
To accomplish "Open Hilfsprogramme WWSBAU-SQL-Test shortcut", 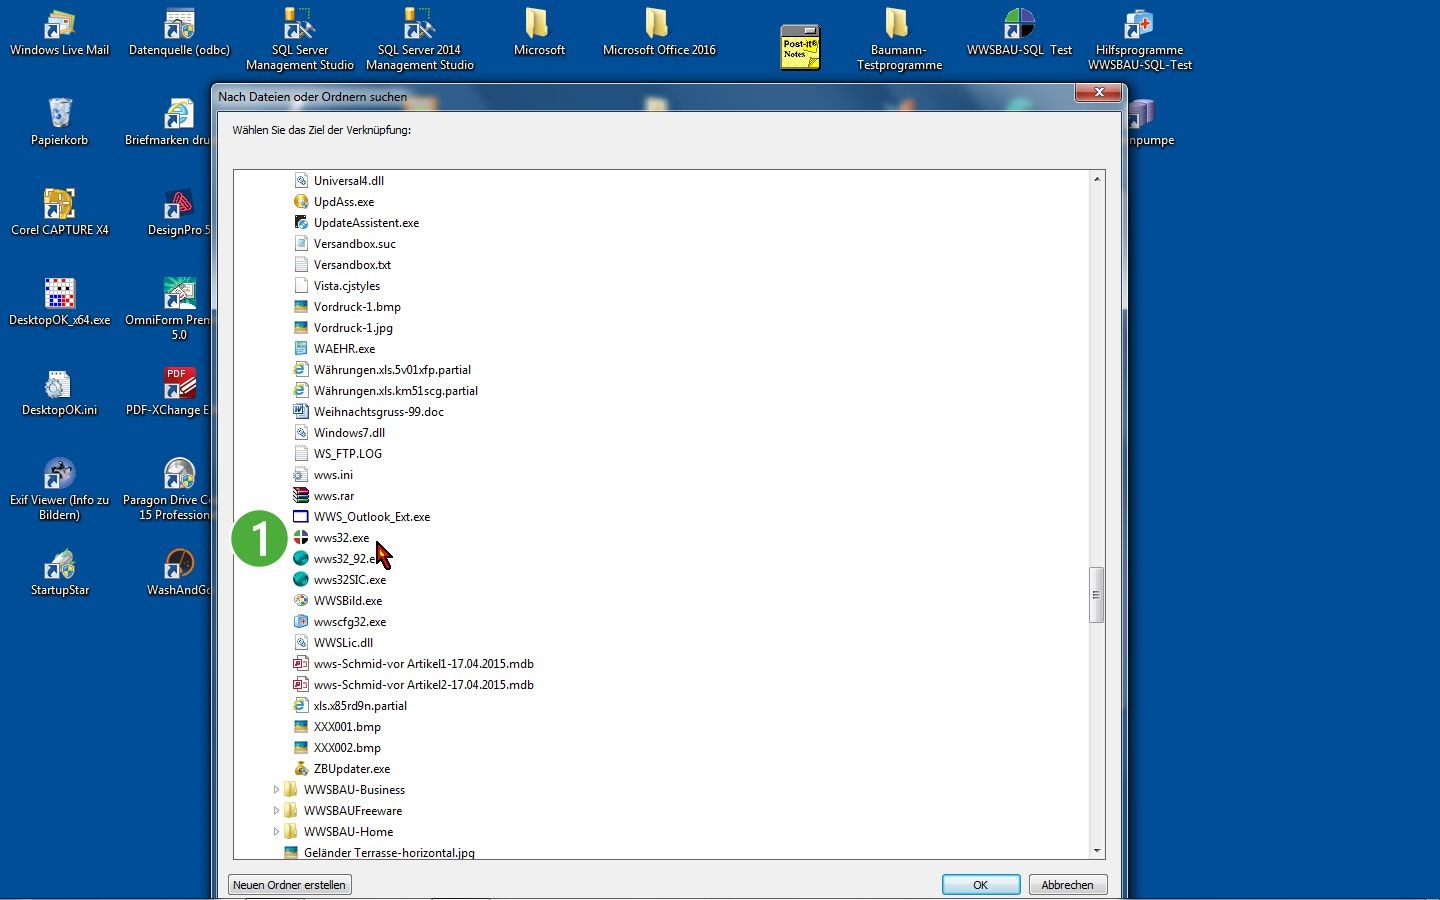I will click(x=1140, y=40).
